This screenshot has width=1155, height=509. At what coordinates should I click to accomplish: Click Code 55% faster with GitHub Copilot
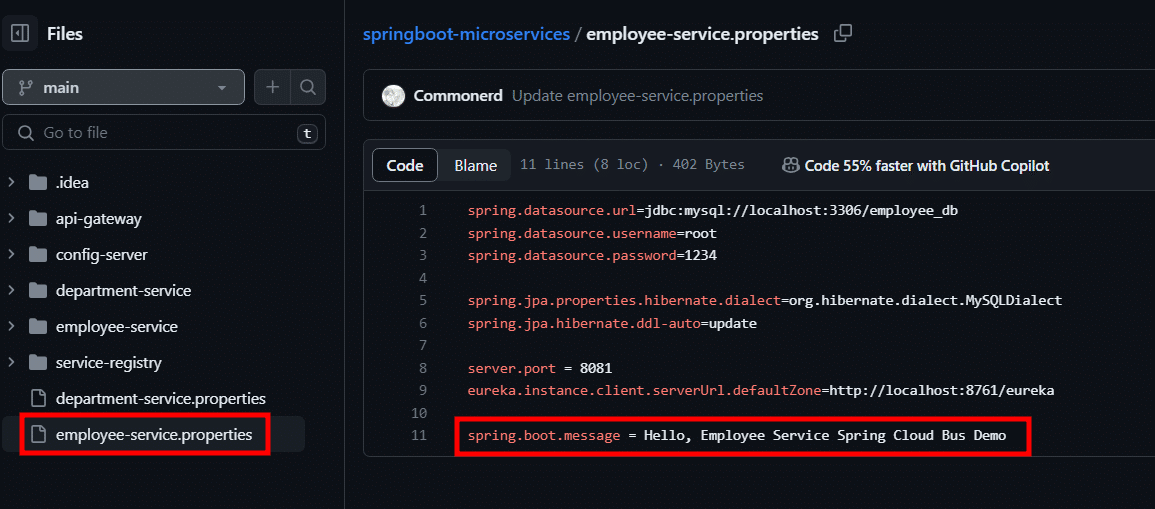927,166
